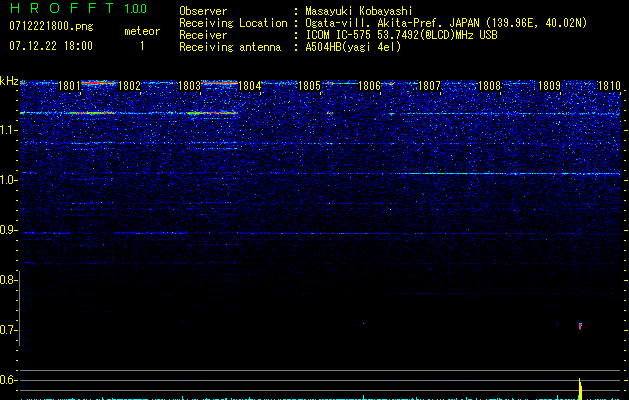Click the ICOM IC-575 receiver description

click(401, 35)
